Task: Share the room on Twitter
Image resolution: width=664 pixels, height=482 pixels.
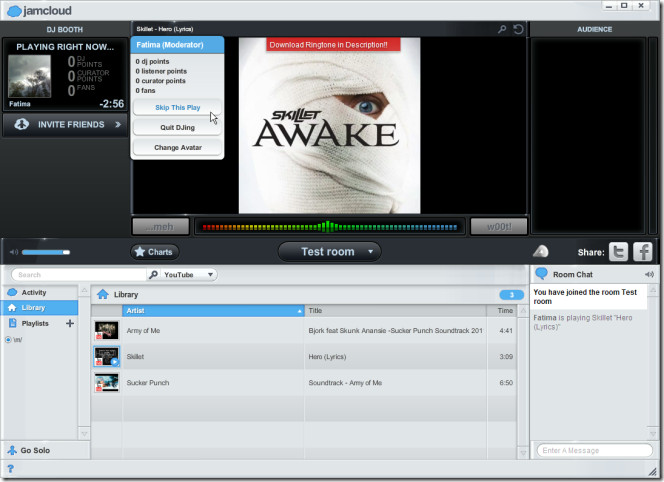Action: (619, 252)
